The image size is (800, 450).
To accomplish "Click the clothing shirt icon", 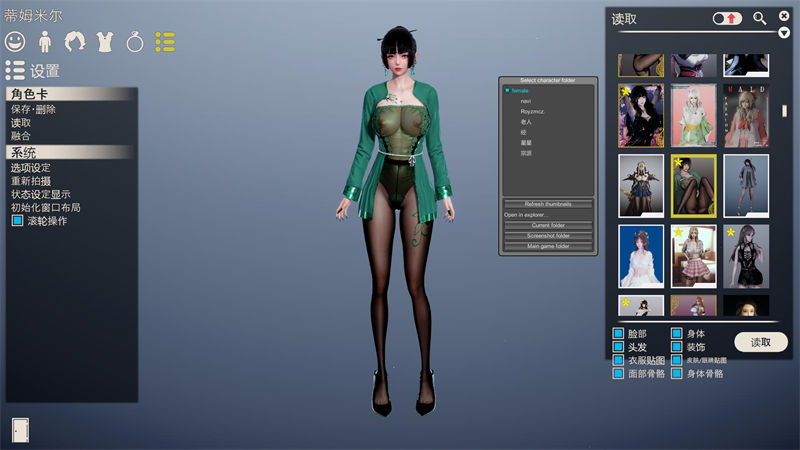I will 105,42.
